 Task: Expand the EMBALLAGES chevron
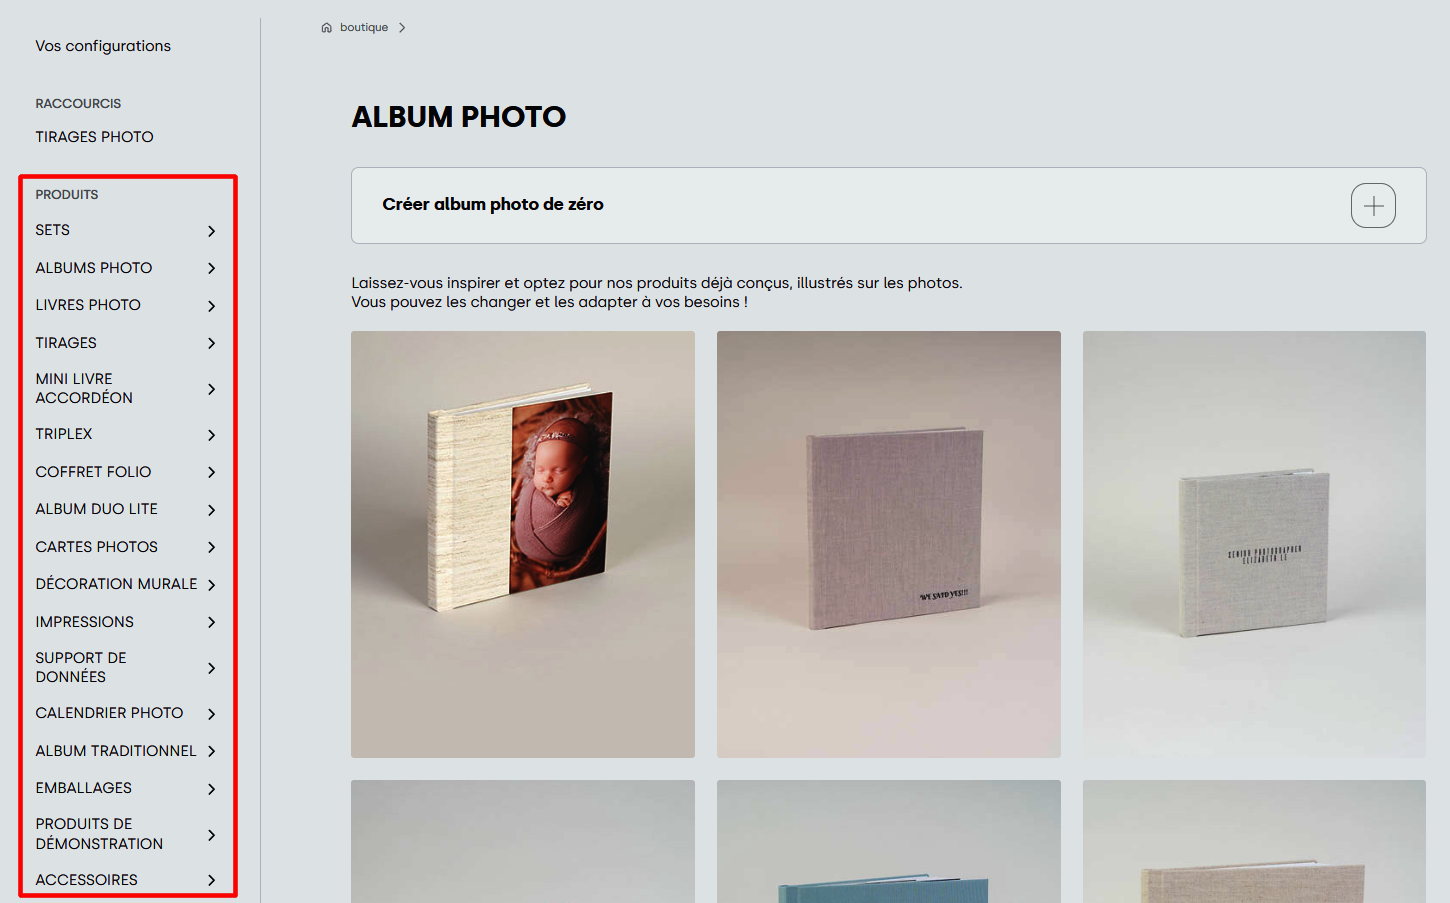[211, 789]
